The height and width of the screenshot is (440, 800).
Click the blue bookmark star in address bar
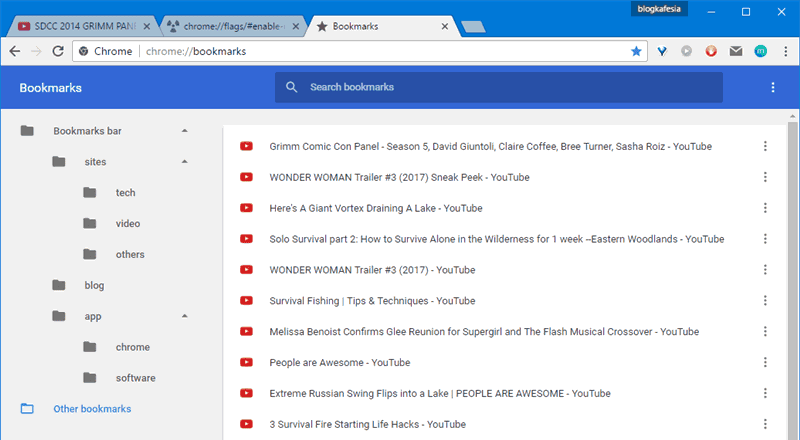(x=636, y=51)
